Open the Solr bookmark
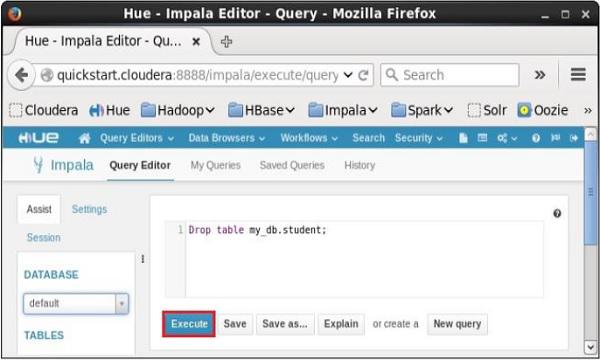The width and height of the screenshot is (600, 360). [x=487, y=110]
